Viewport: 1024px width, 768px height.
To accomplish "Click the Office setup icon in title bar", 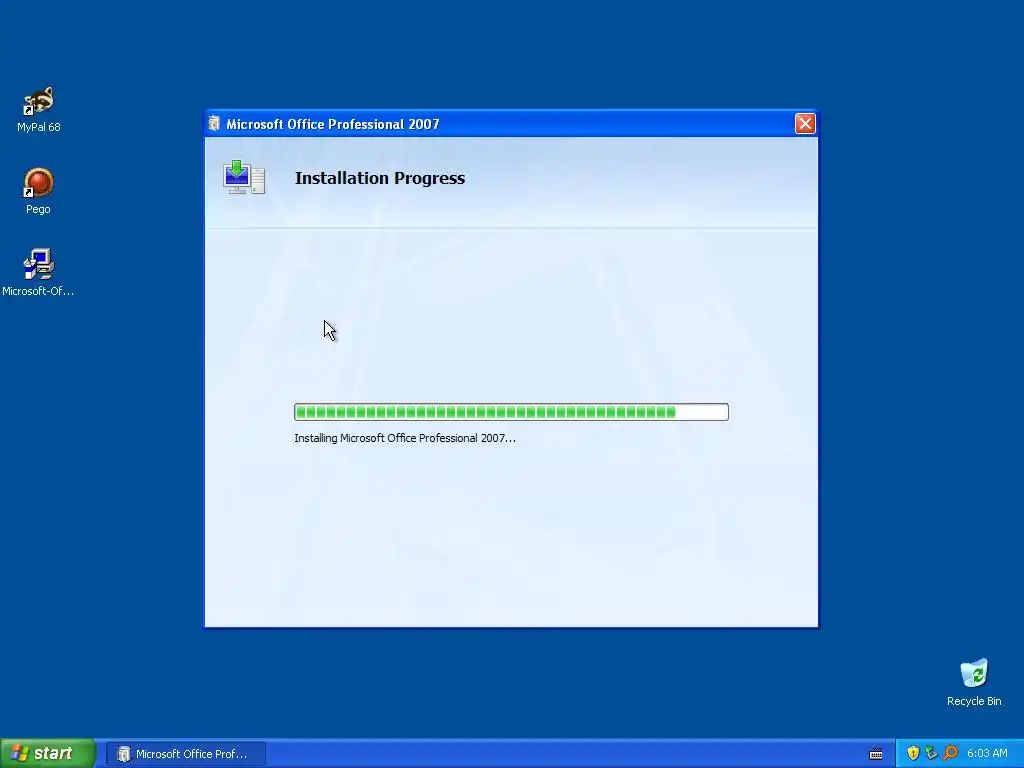I will click(x=214, y=123).
